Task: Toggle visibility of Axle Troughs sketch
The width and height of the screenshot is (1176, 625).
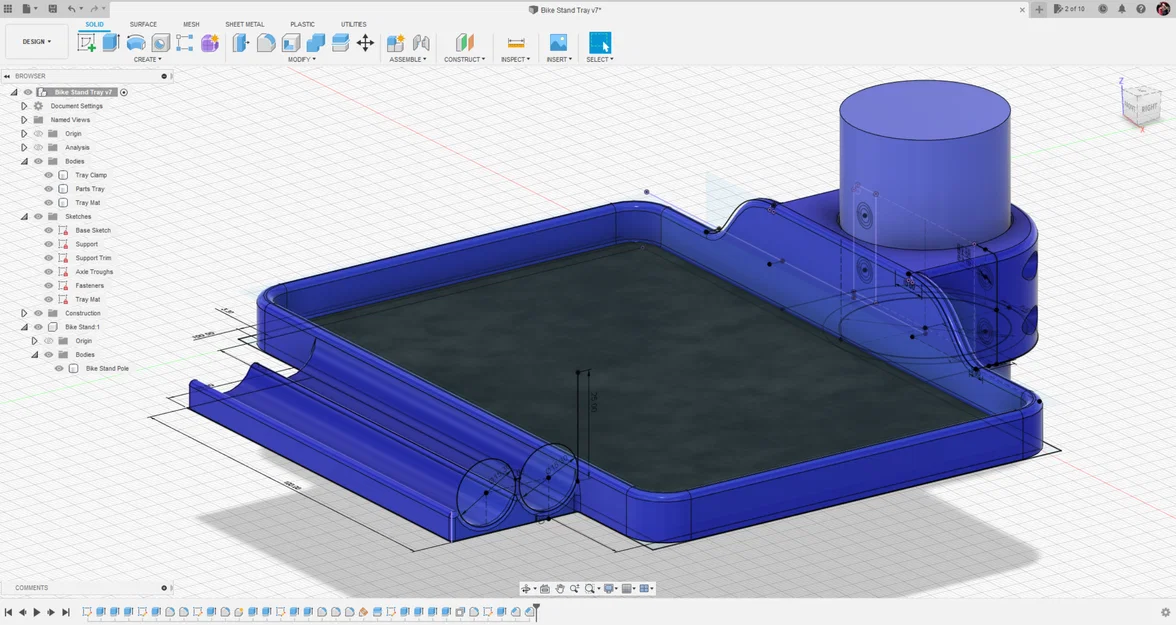Action: click(48, 272)
